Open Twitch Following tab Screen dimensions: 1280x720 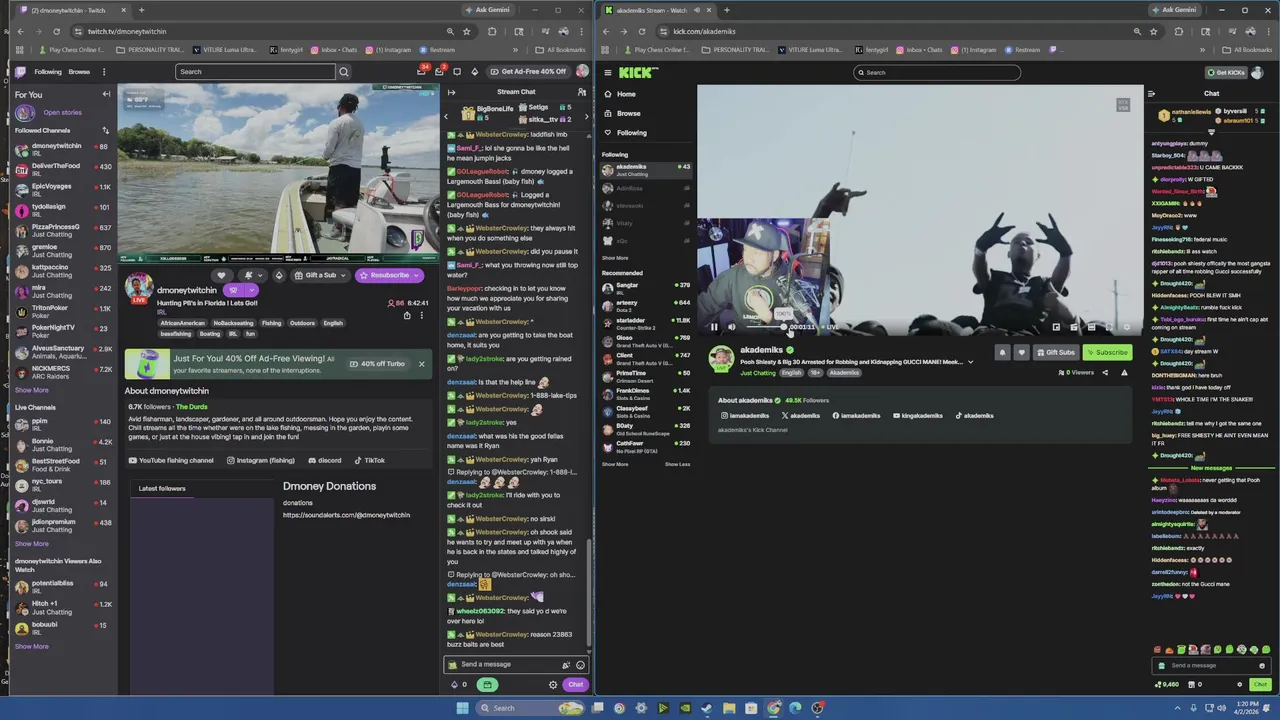pyautogui.click(x=48, y=72)
